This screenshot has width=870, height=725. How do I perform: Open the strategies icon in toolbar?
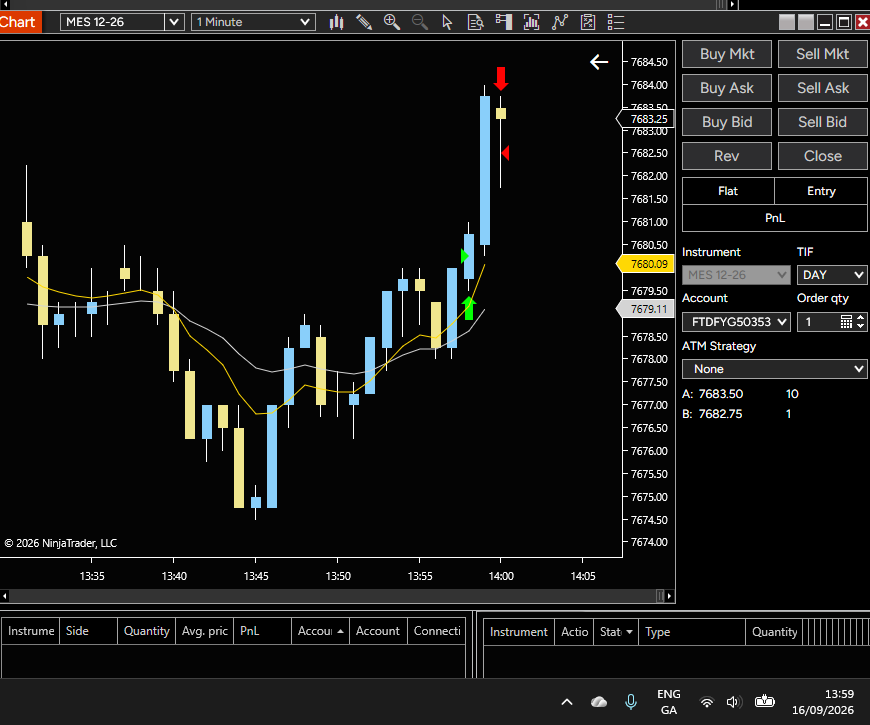[588, 22]
